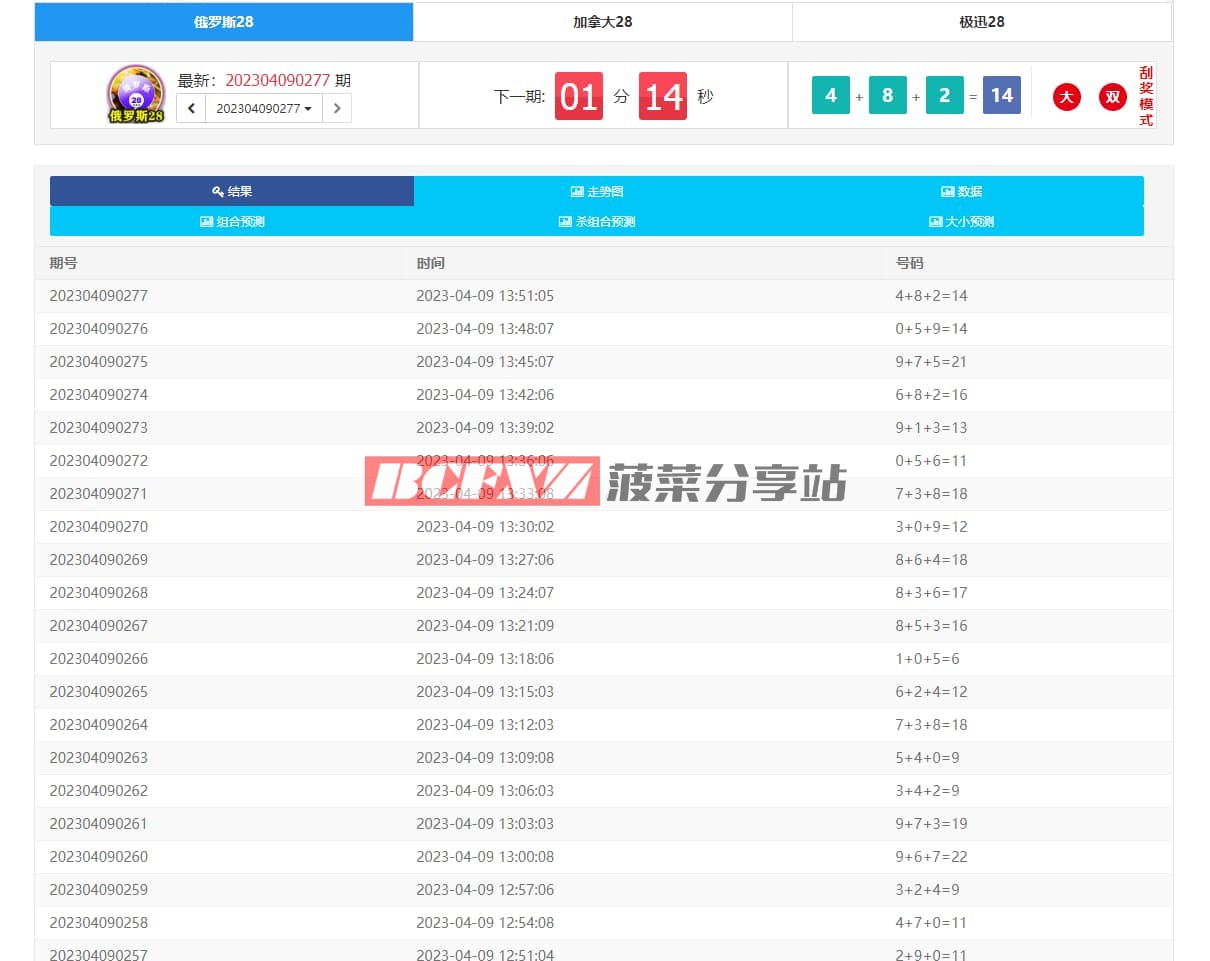Open the 202304090277 period dropdown
1210x961 pixels.
tap(264, 108)
